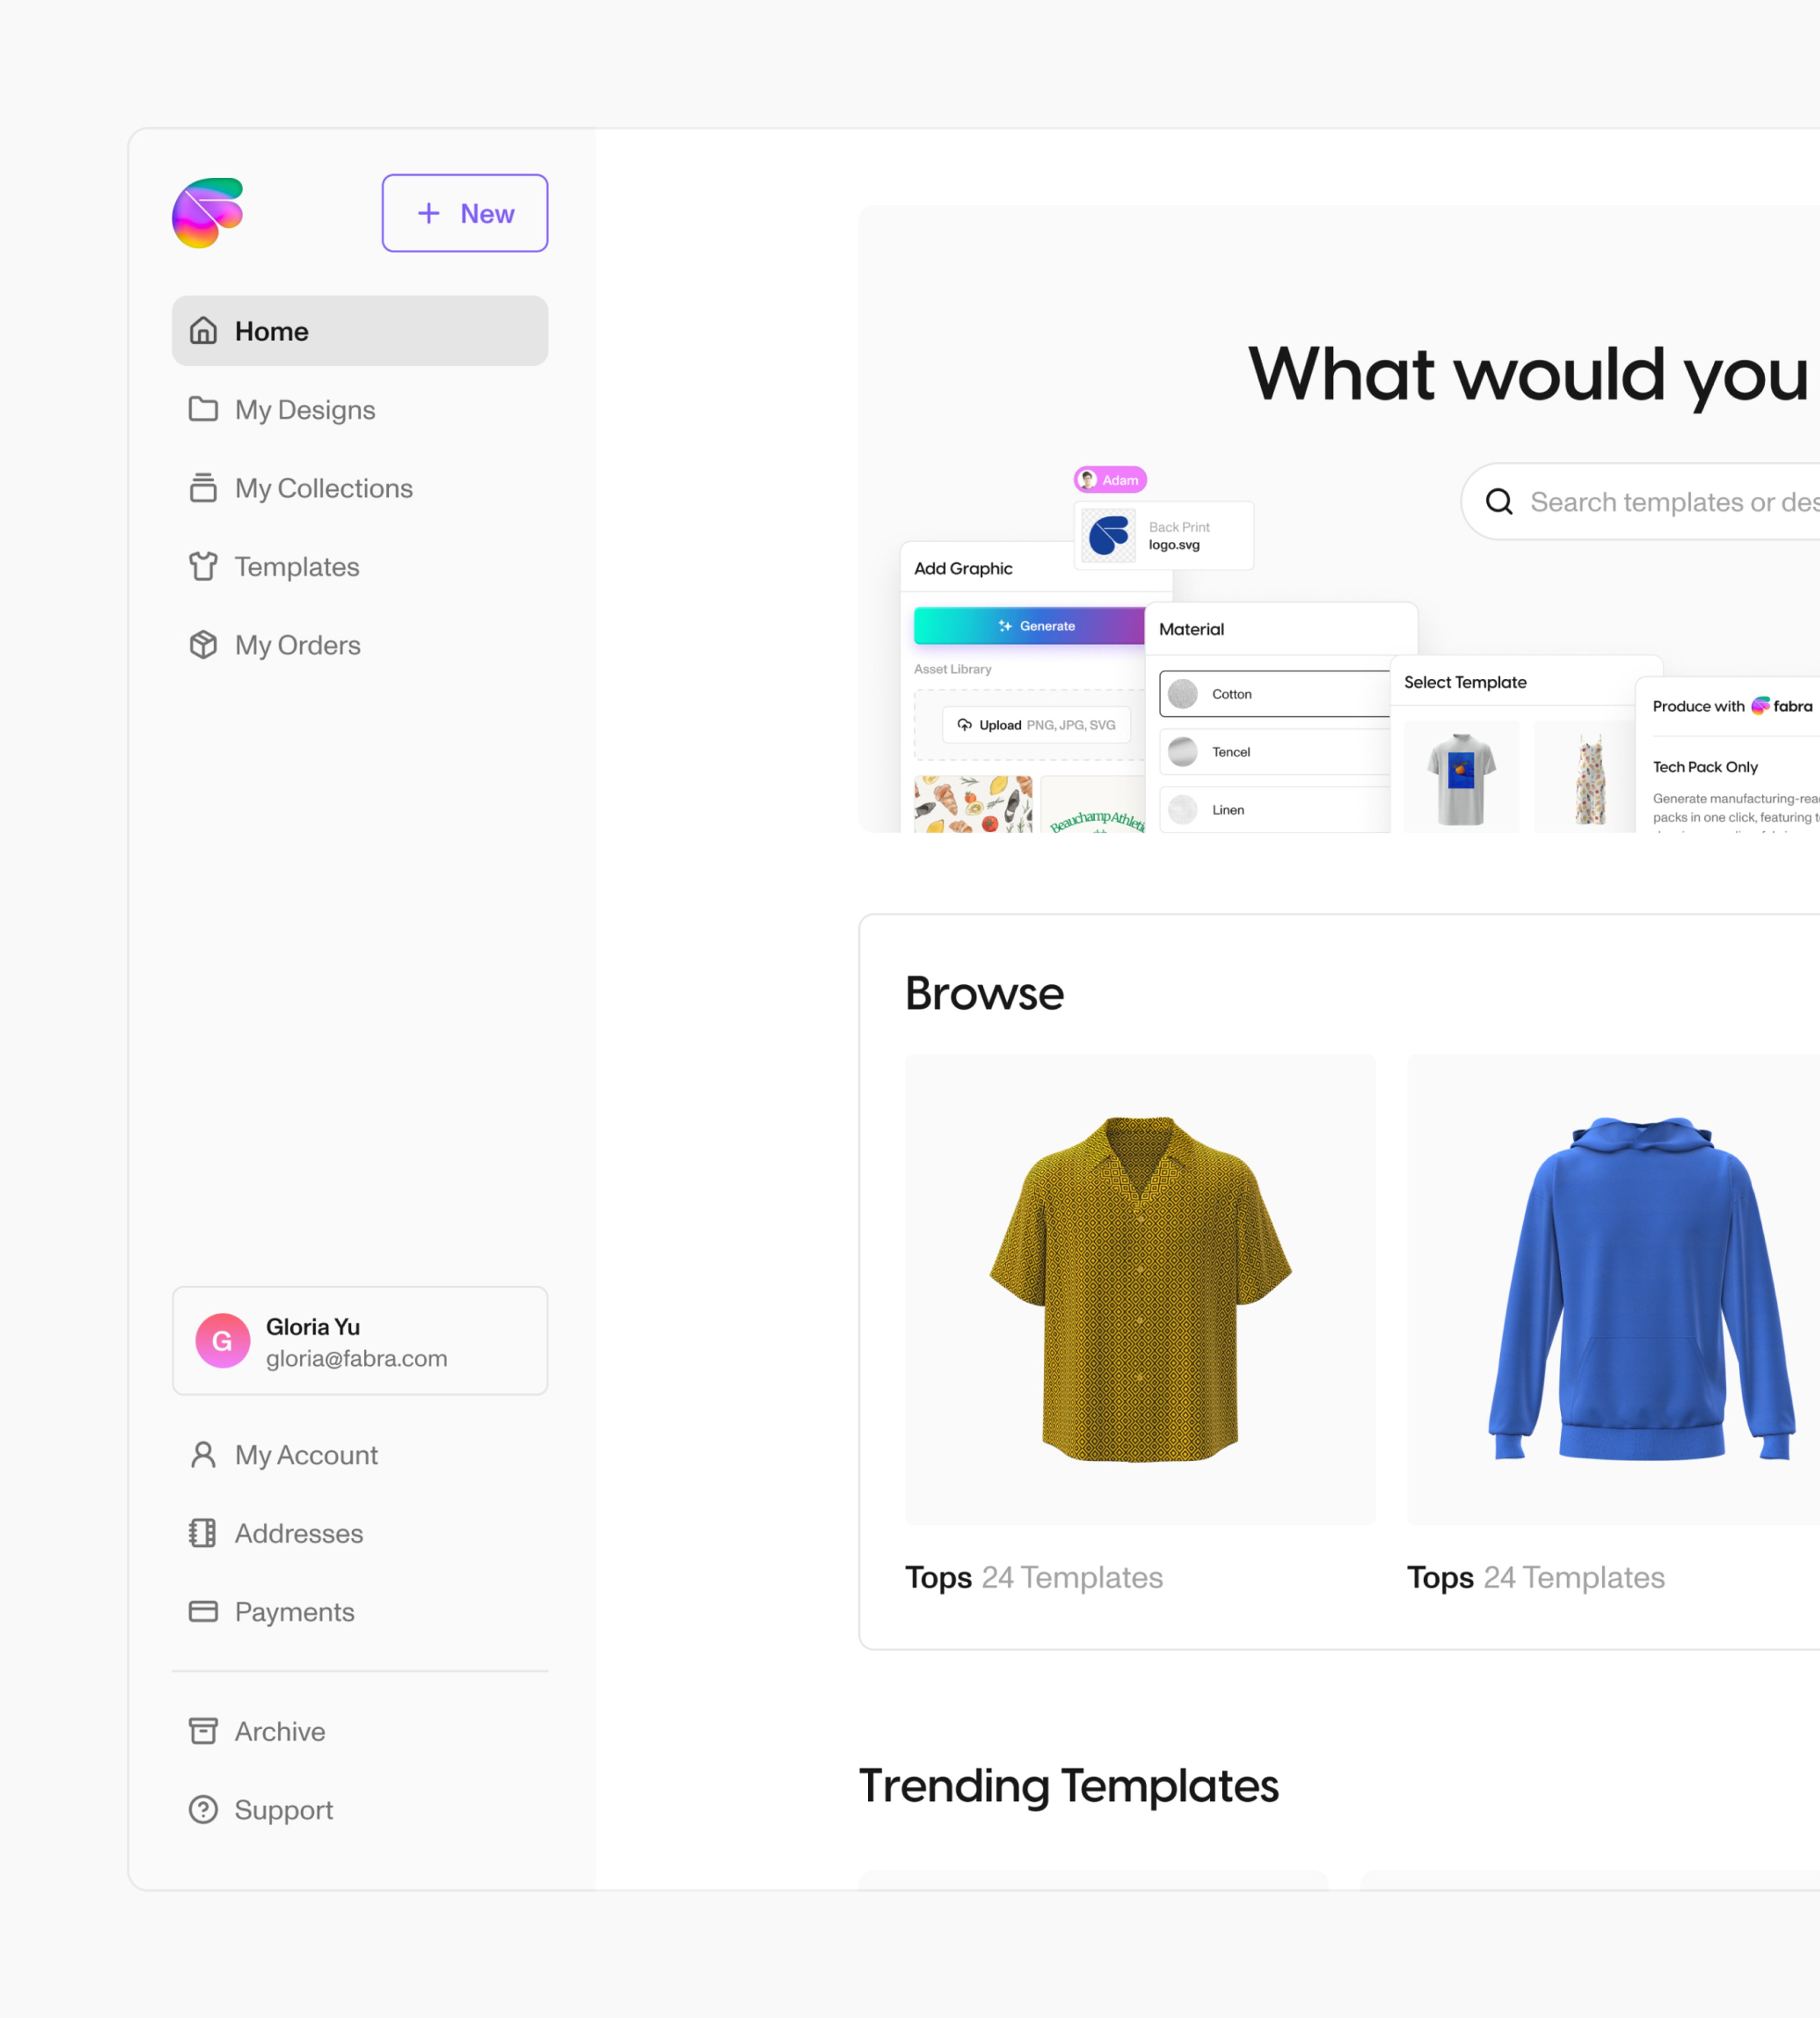Open Archive section
This screenshot has width=1820, height=2018.
[x=281, y=1730]
